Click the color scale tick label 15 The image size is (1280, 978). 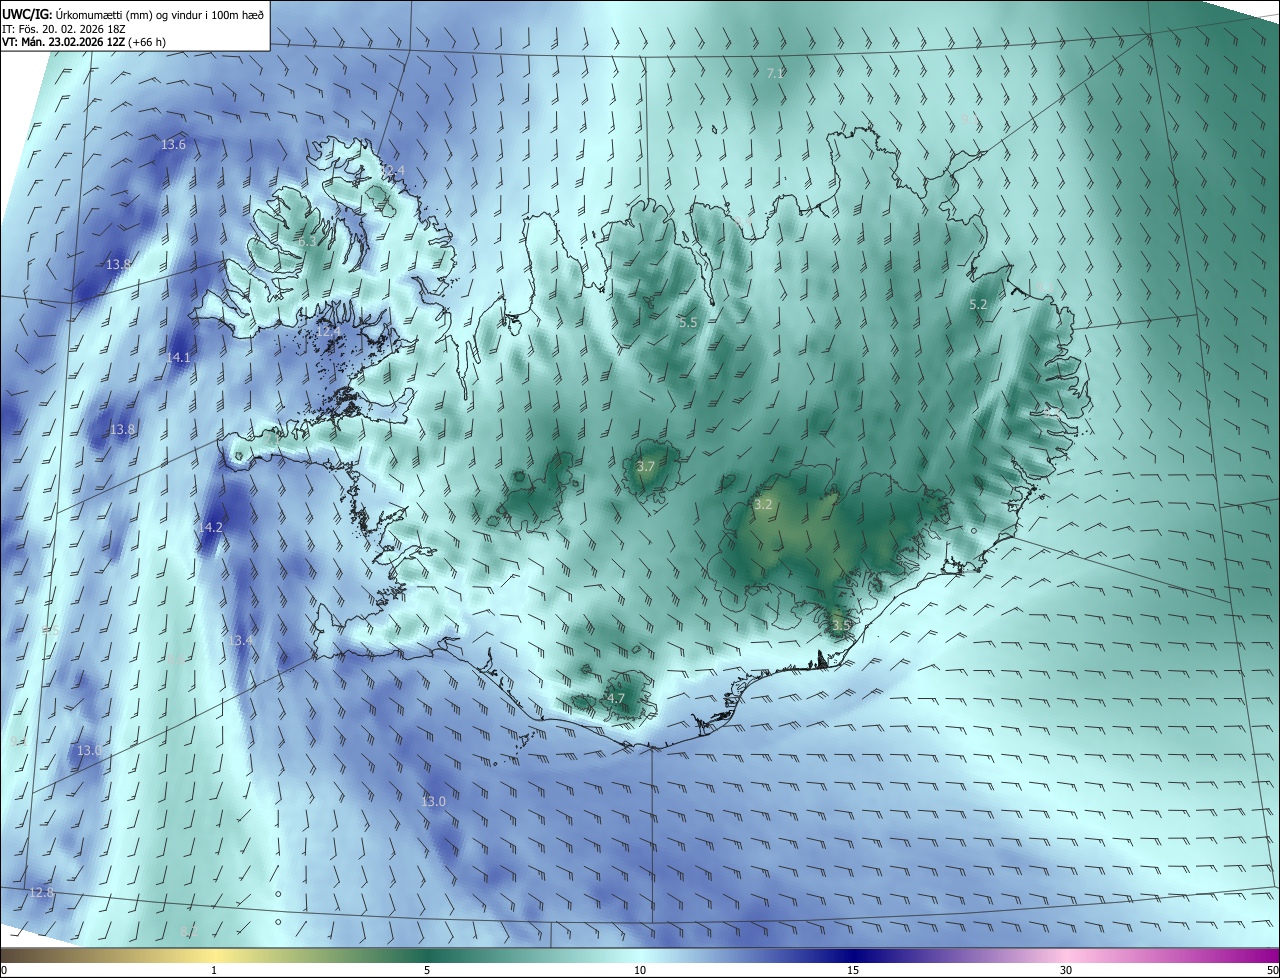[853, 970]
